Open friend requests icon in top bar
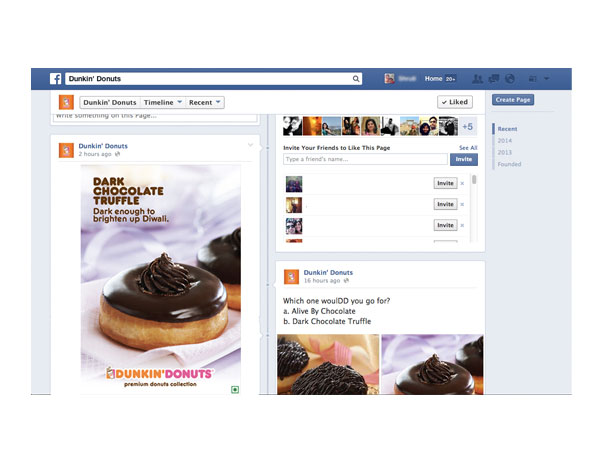The height and width of the screenshot is (463, 600). pyautogui.click(x=477, y=79)
